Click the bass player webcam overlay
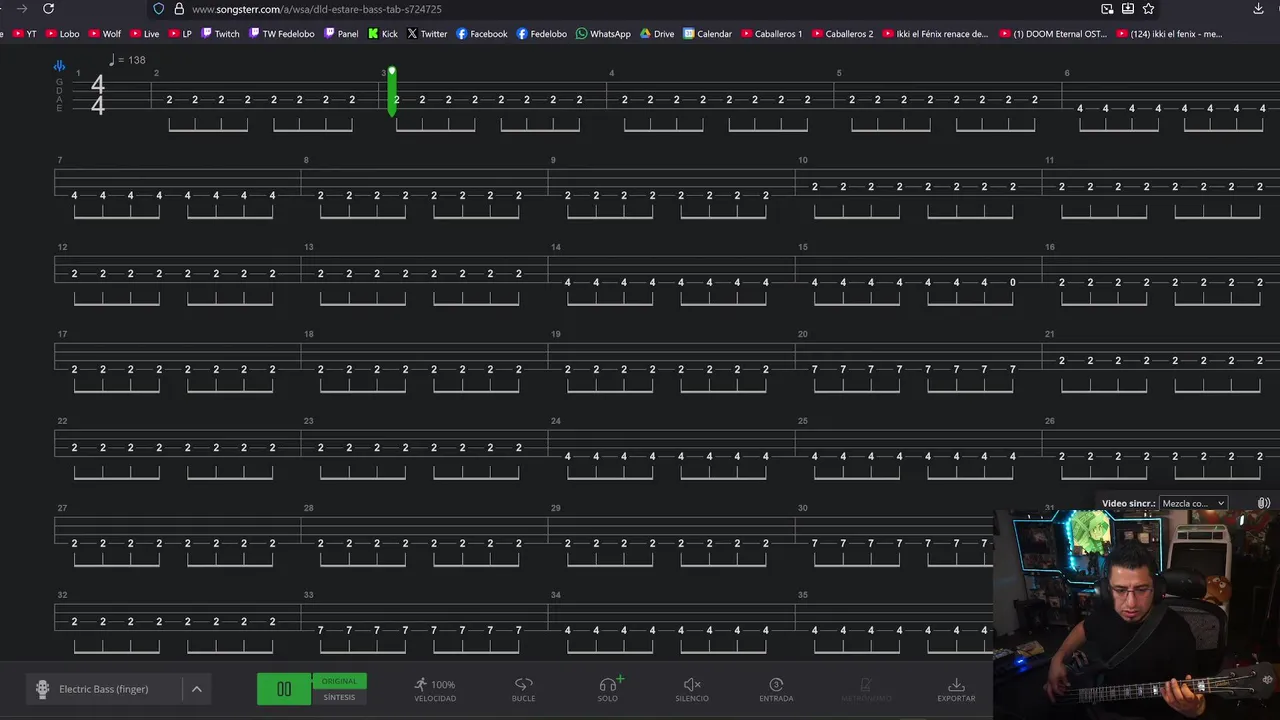The height and width of the screenshot is (720, 1280). (x=1137, y=613)
